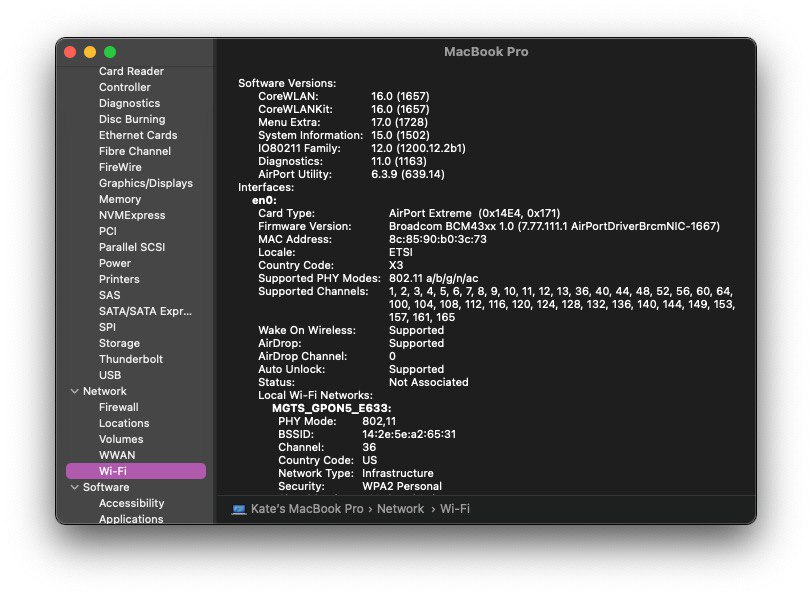Open Ethernet Cards in the sidebar
812x598 pixels.
(138, 136)
